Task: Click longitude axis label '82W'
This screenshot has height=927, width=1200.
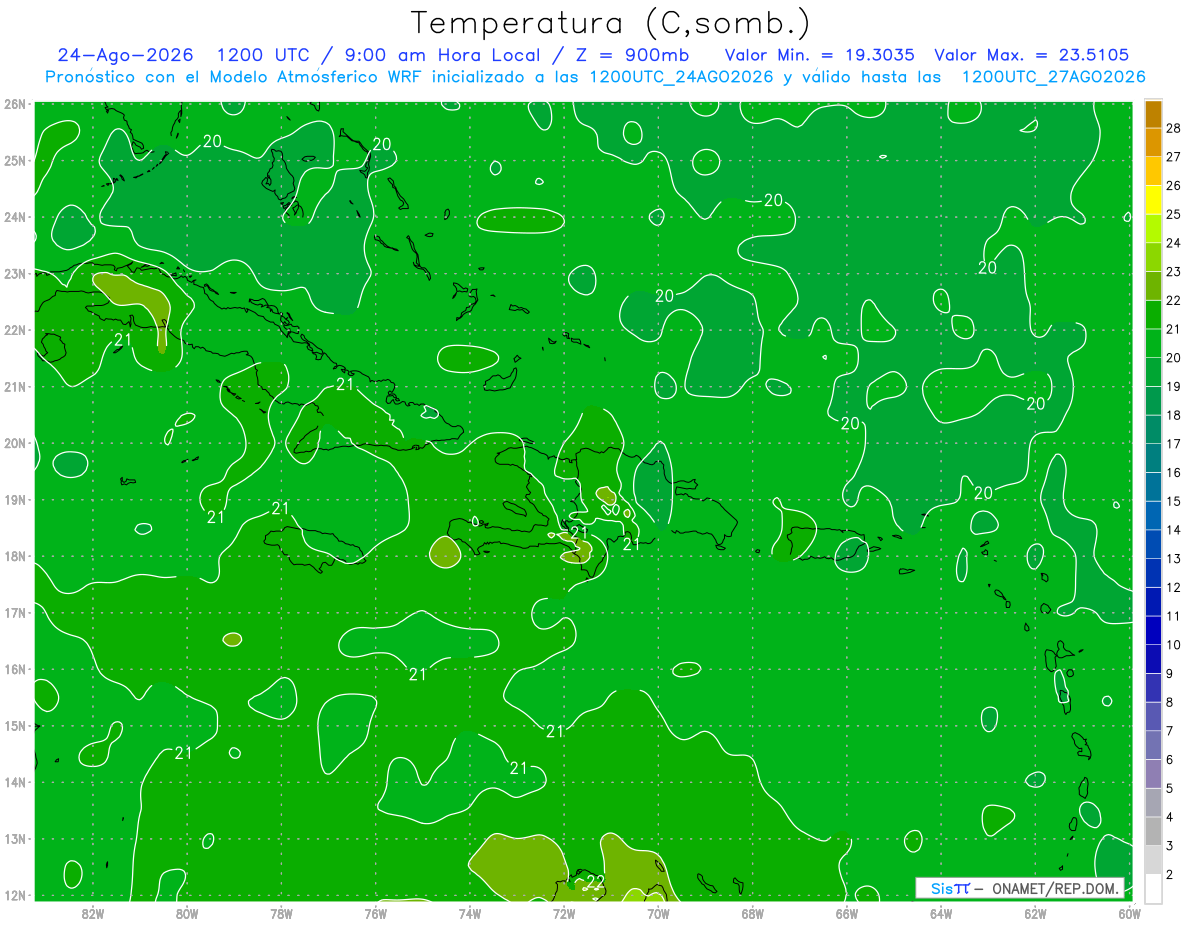Action: (x=92, y=912)
